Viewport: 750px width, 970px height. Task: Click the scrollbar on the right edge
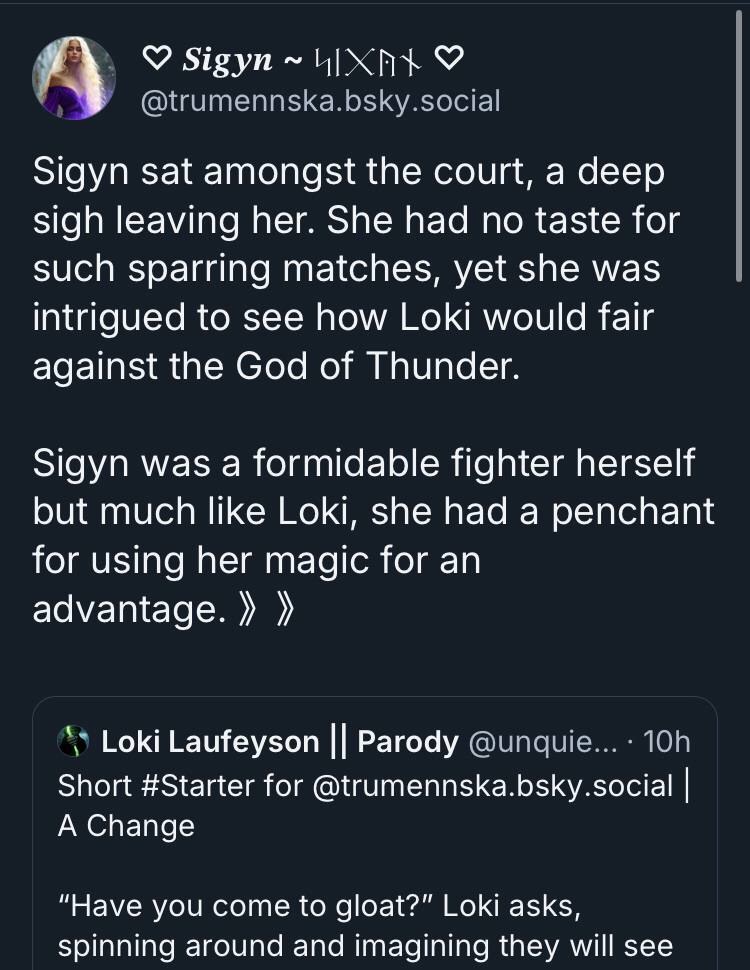(738, 140)
